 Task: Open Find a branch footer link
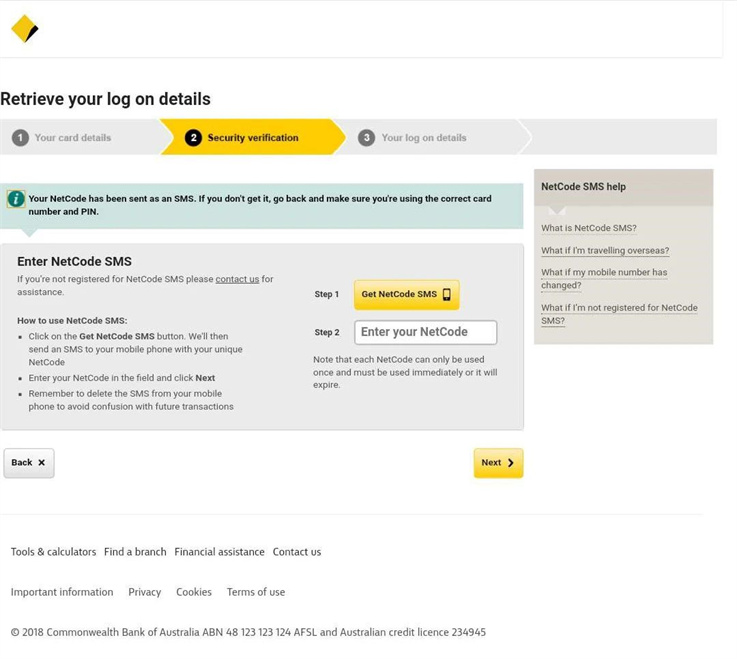point(135,552)
